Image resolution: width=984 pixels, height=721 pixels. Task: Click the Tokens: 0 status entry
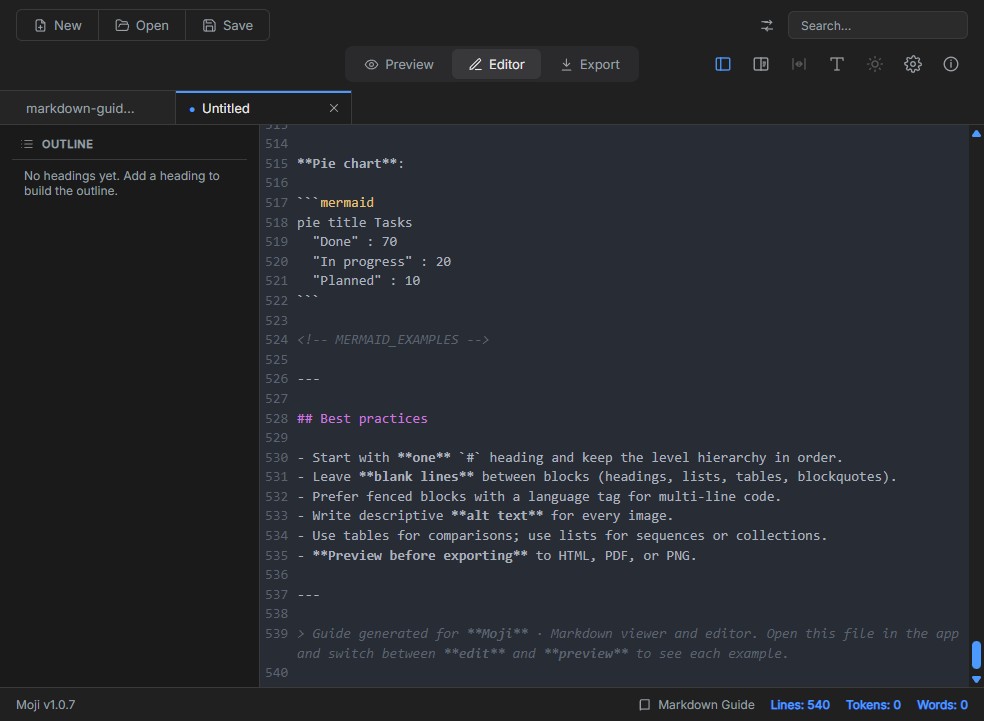click(873, 705)
